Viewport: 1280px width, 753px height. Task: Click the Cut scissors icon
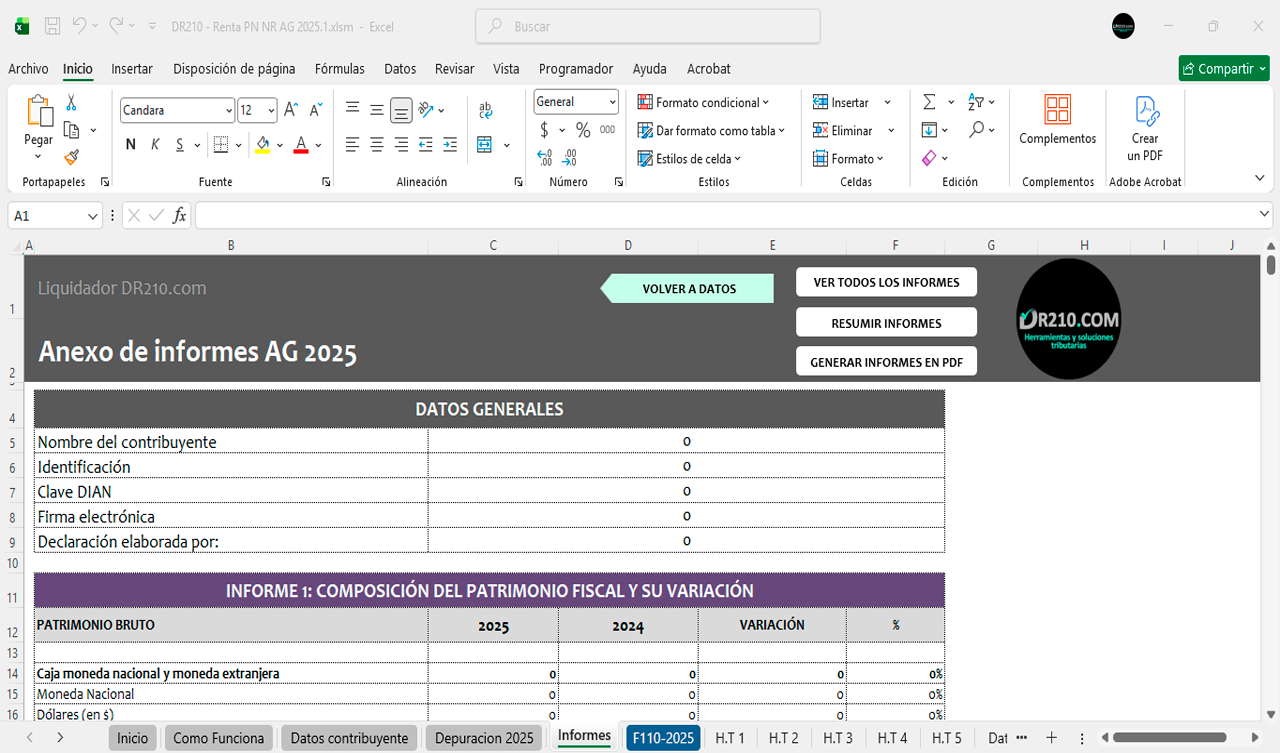[71, 103]
